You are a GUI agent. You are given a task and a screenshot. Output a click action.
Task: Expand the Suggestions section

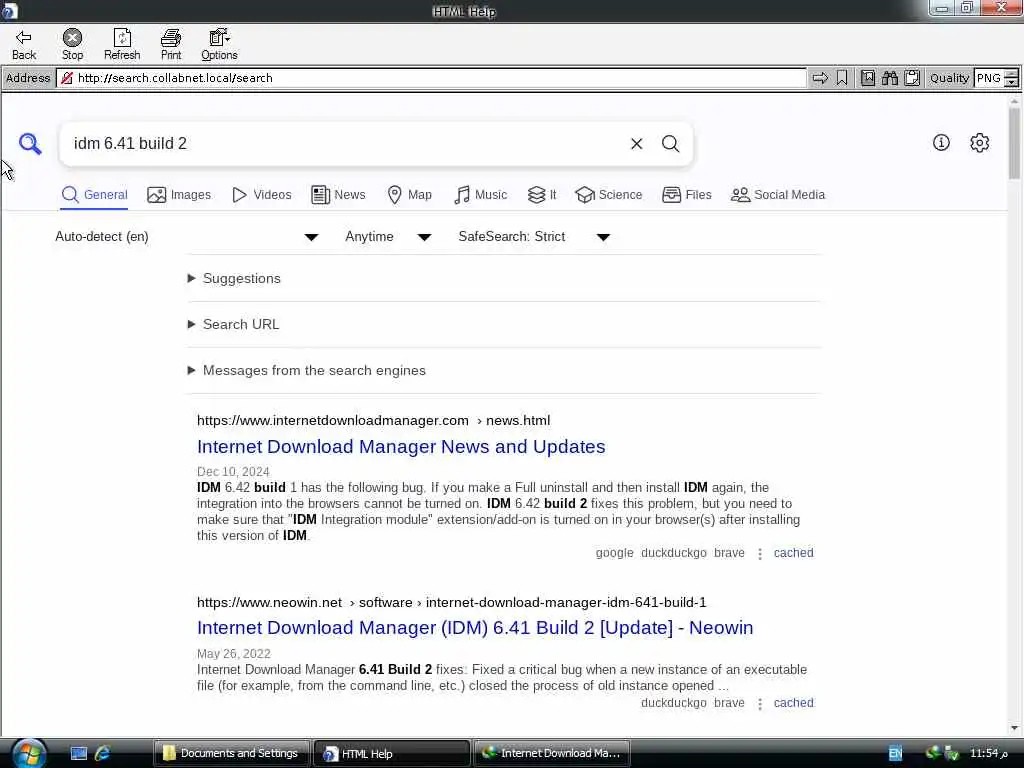point(234,278)
